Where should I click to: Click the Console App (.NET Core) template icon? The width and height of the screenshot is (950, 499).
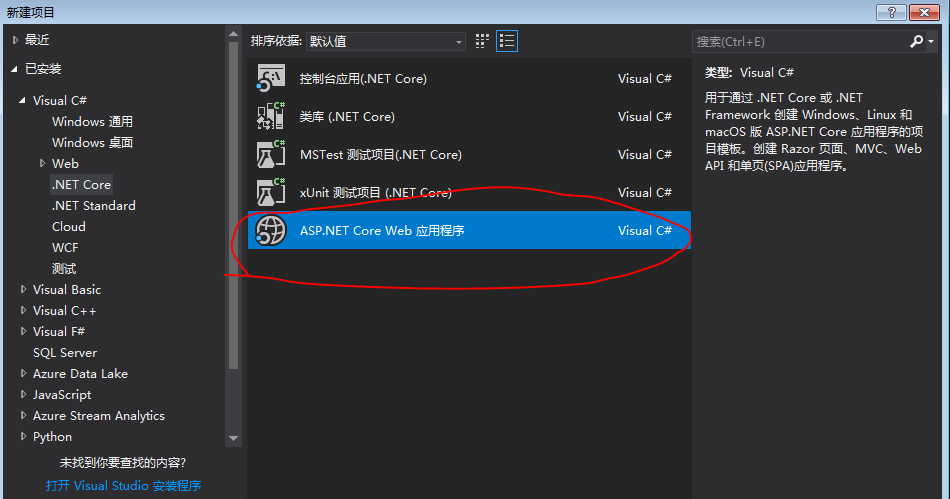coord(270,78)
